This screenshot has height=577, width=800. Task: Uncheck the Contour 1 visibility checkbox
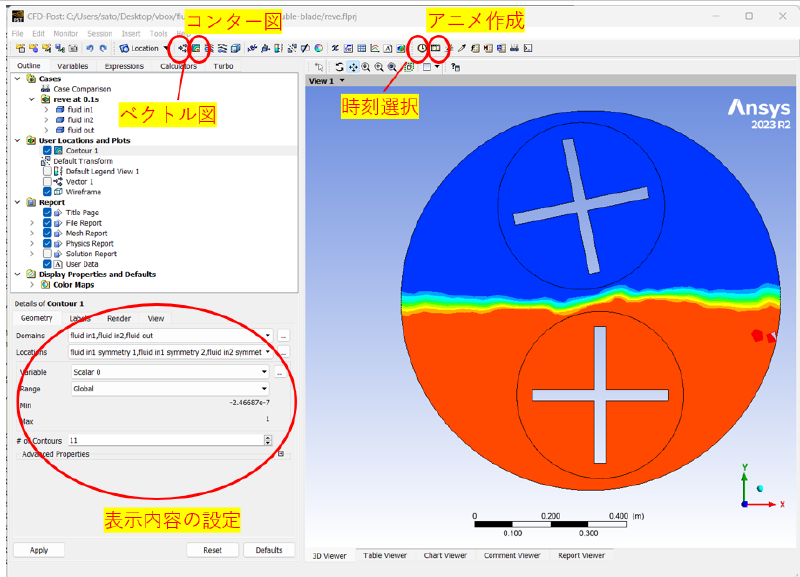coord(47,151)
